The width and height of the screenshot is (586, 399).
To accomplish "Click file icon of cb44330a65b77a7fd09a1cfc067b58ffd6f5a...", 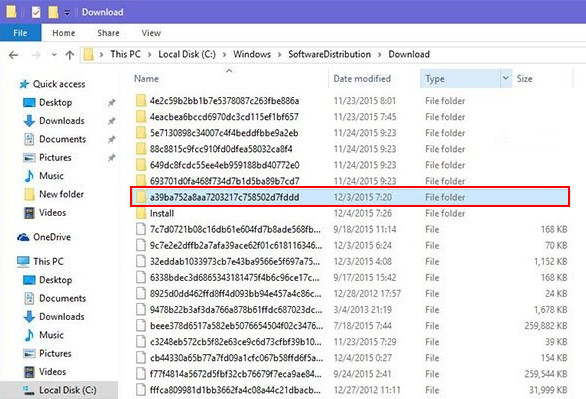I will point(141,358).
